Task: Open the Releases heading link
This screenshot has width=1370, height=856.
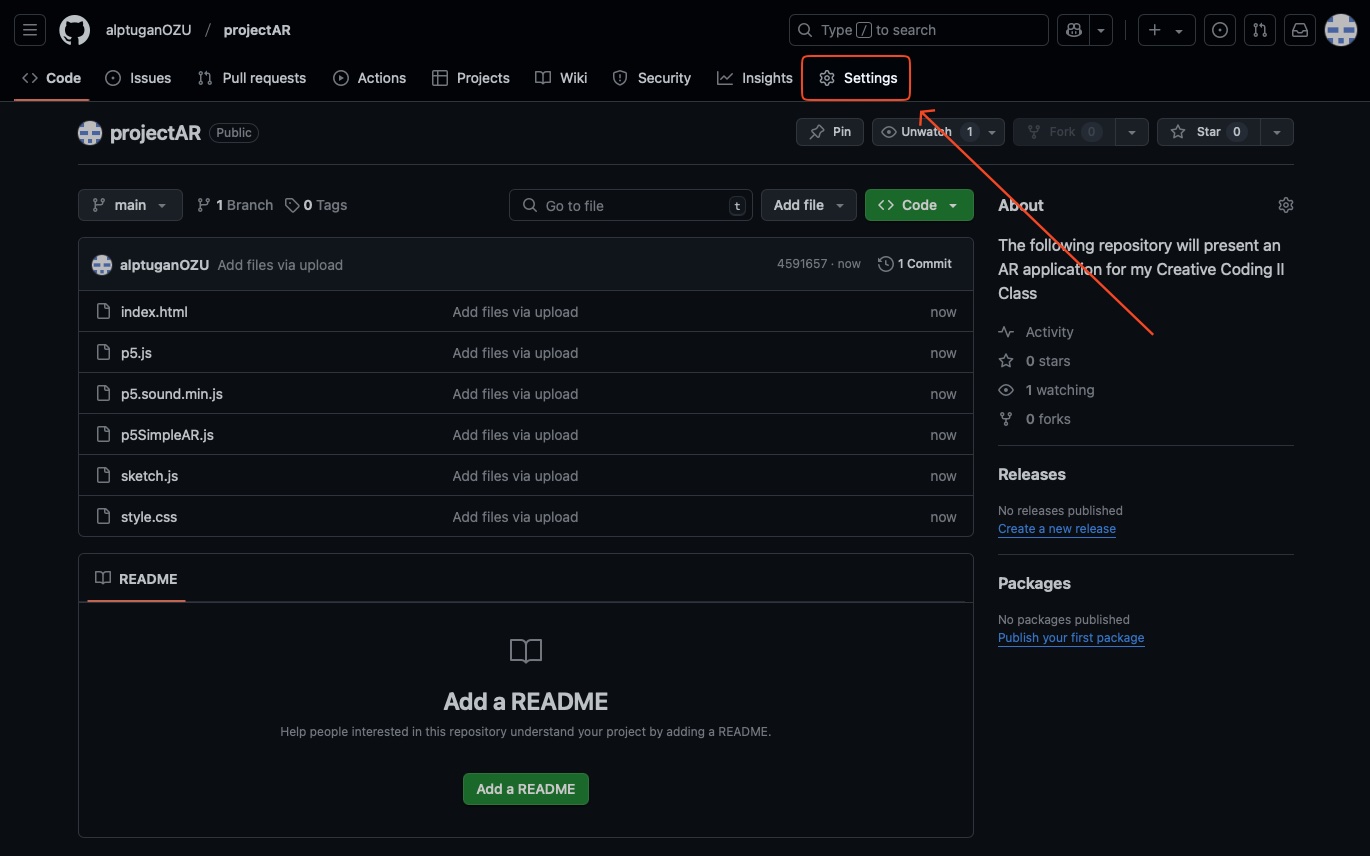Action: 1032,474
